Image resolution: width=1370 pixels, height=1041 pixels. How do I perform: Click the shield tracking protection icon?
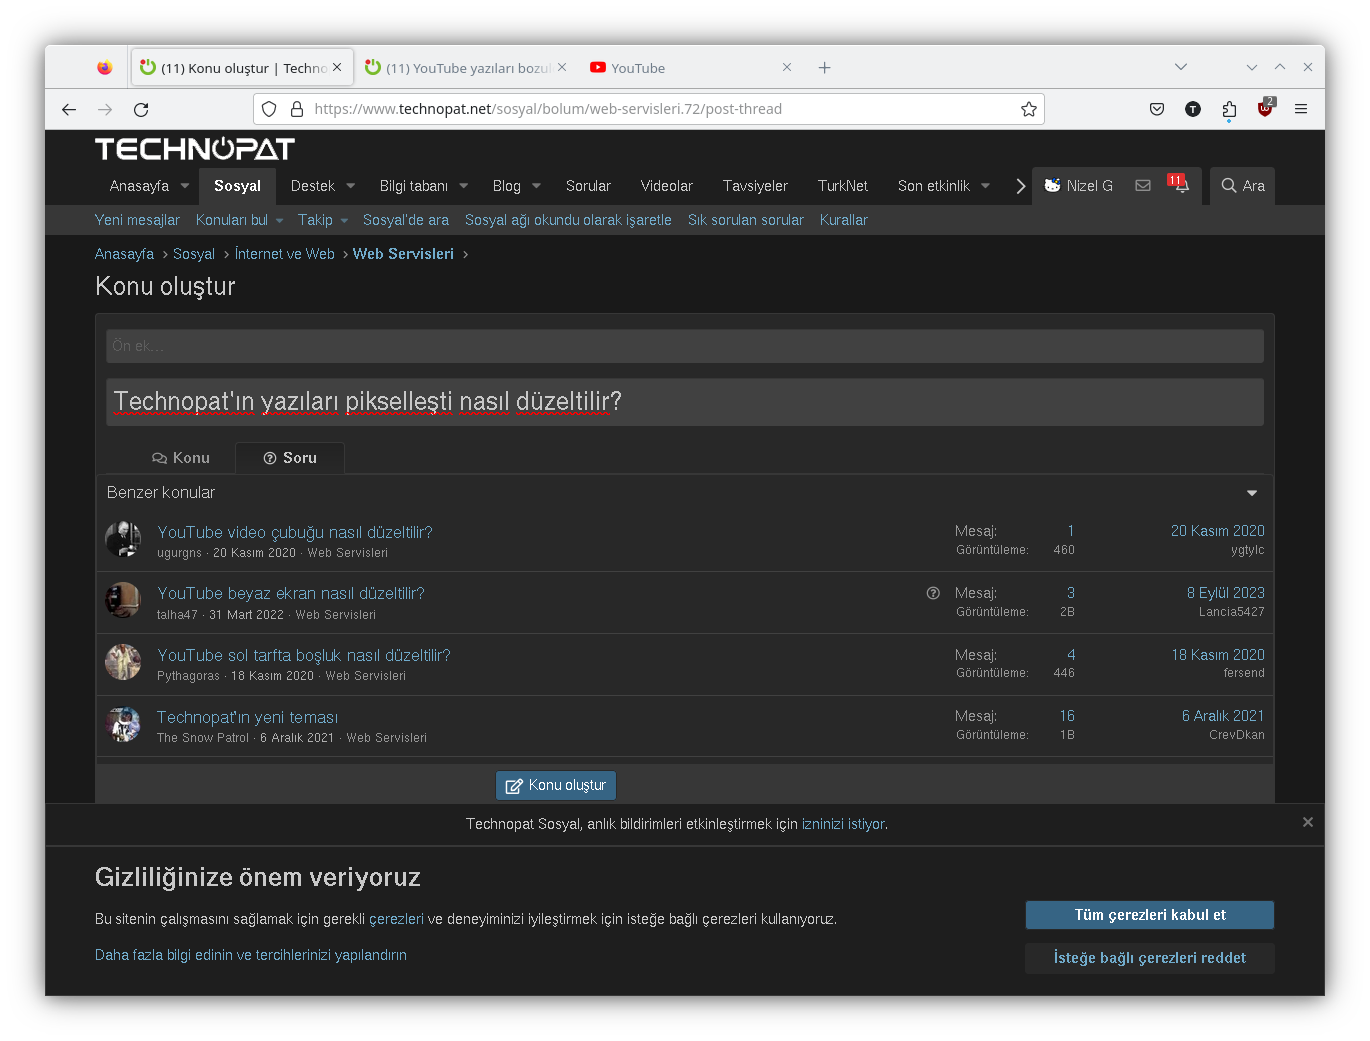pyautogui.click(x=269, y=109)
